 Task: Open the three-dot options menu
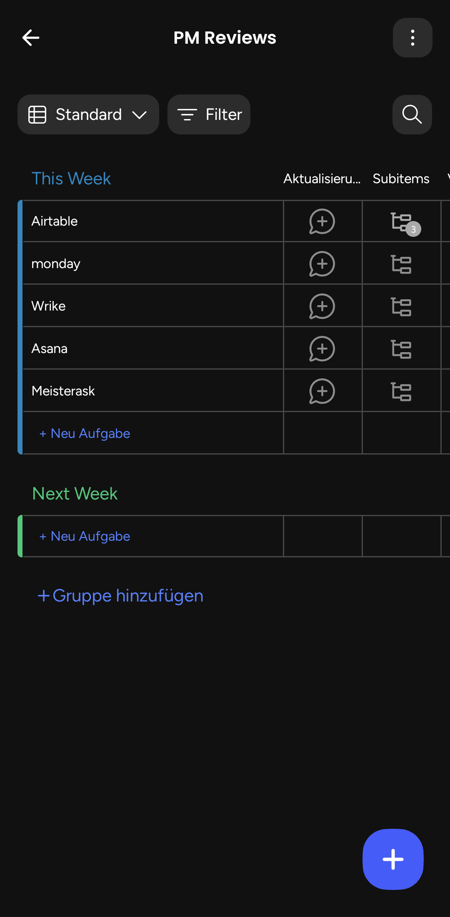(x=413, y=38)
